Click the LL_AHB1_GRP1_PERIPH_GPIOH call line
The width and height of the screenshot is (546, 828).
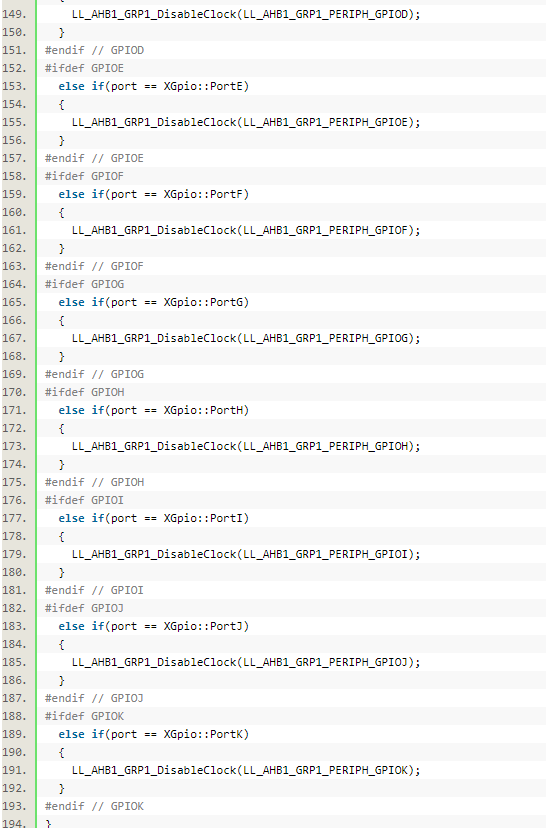click(x=246, y=446)
